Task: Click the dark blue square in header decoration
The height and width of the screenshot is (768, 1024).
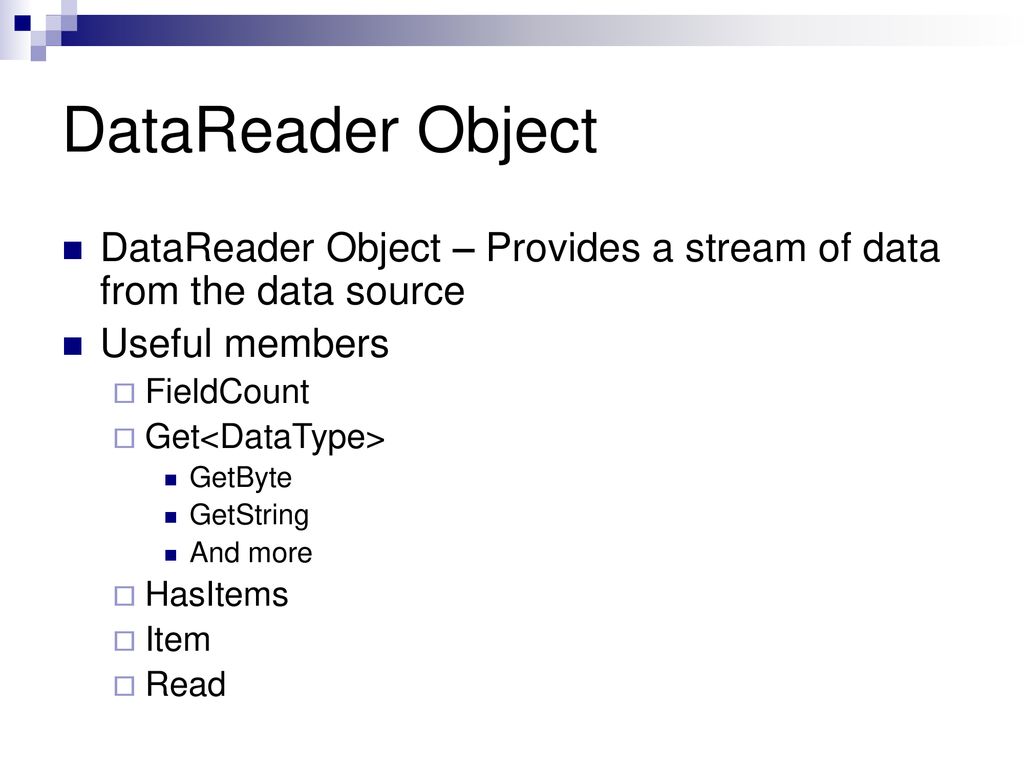Action: pyautogui.click(x=23, y=24)
